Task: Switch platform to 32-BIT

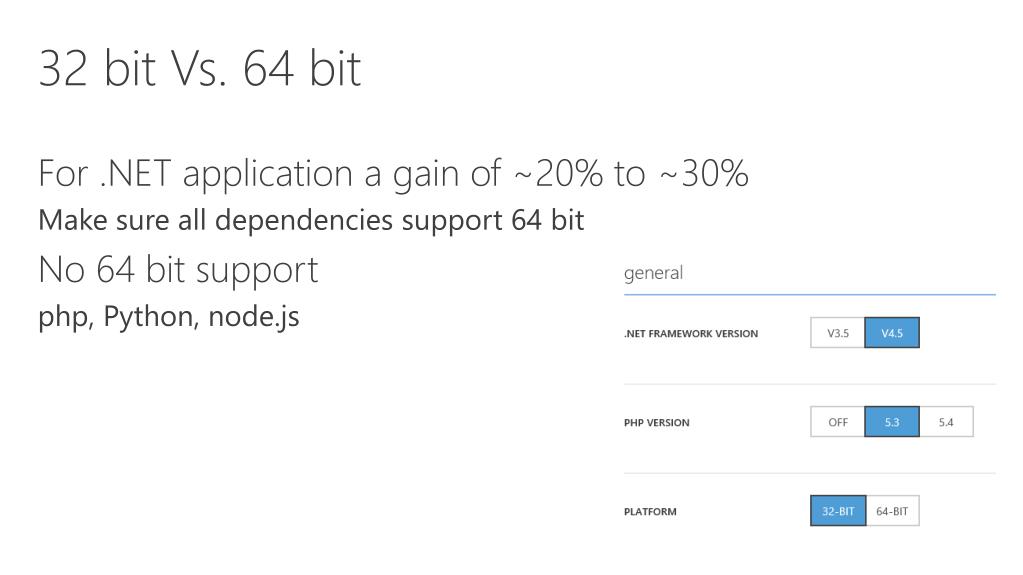Action: coord(838,511)
